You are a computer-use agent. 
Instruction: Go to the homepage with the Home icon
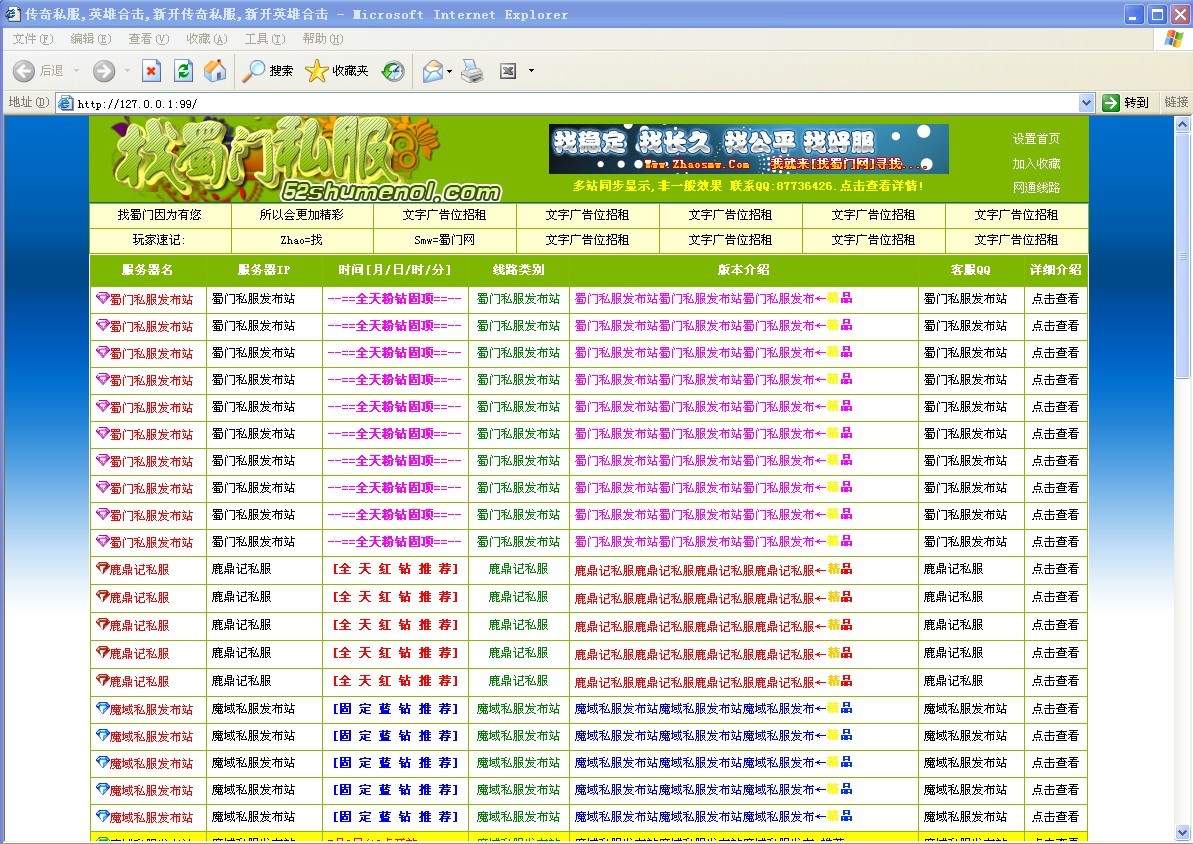point(216,72)
